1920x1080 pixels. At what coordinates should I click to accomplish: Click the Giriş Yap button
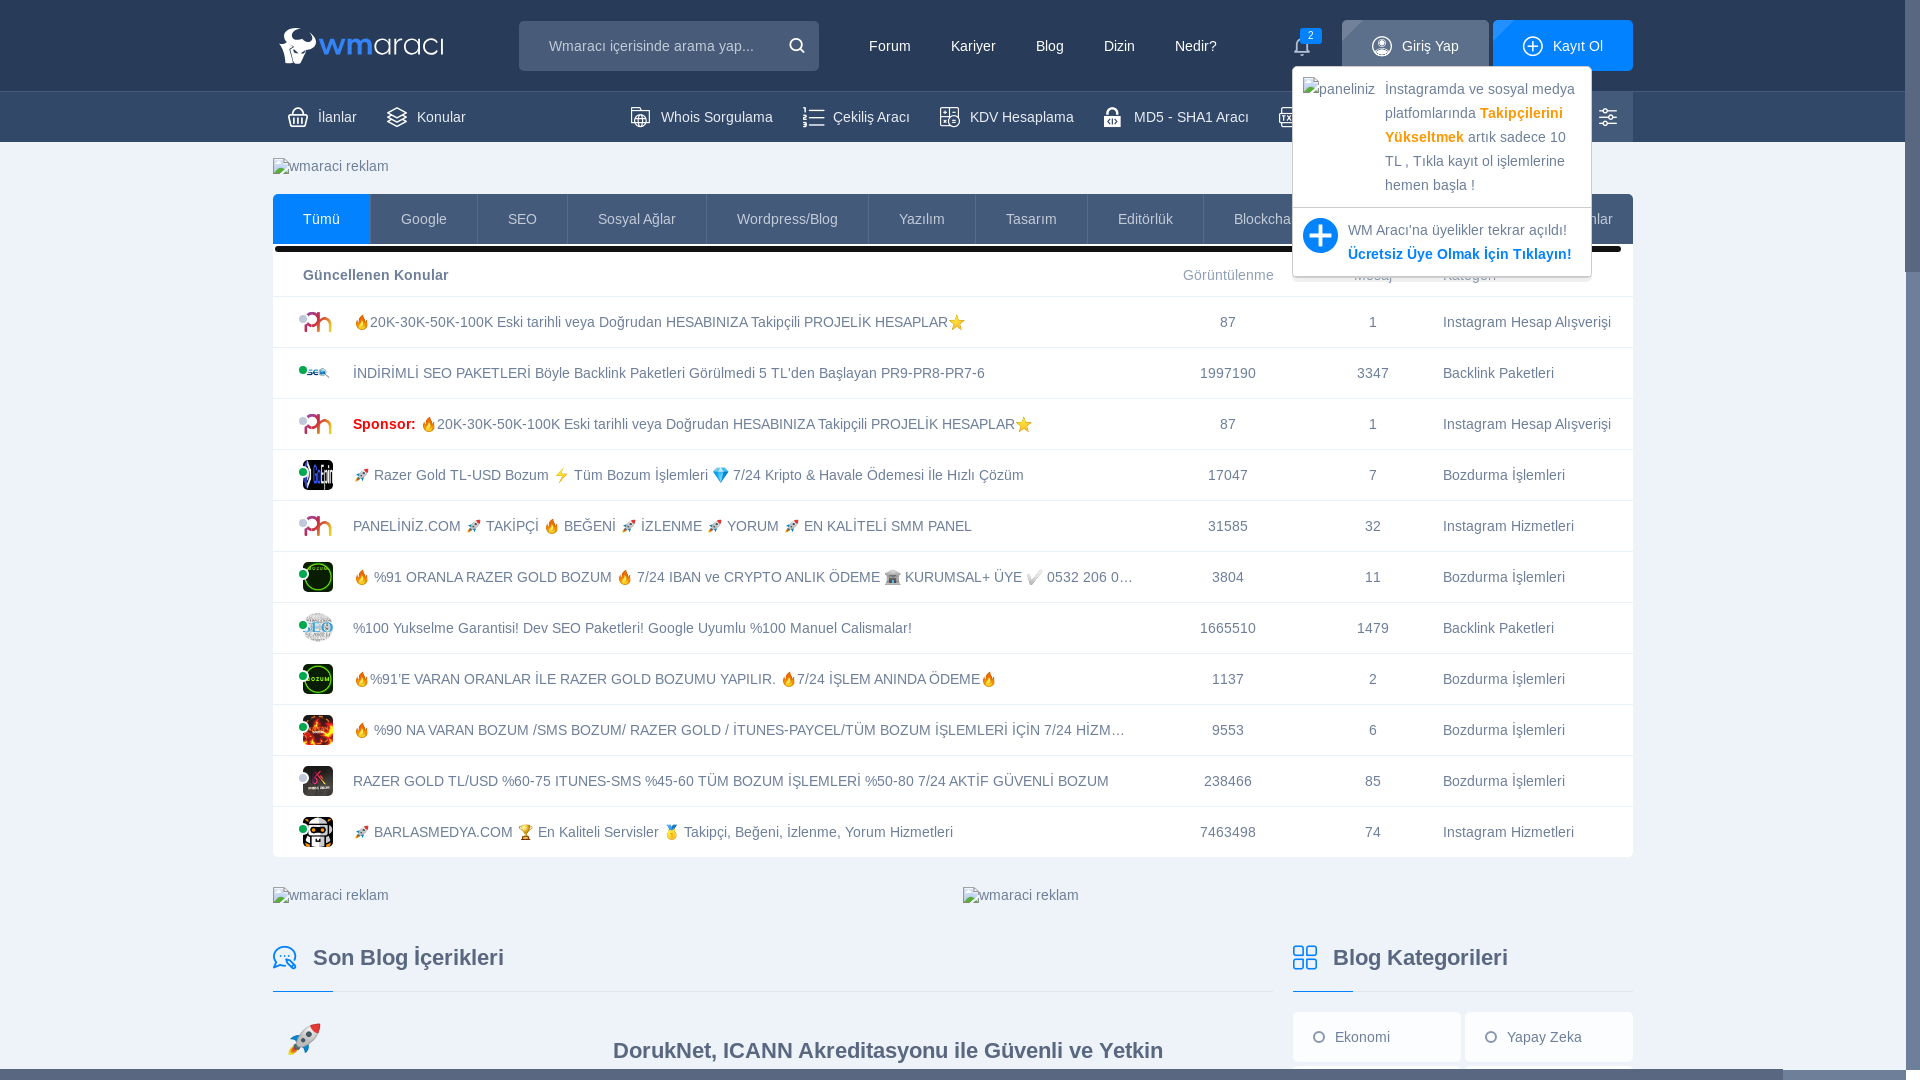[x=1415, y=46]
